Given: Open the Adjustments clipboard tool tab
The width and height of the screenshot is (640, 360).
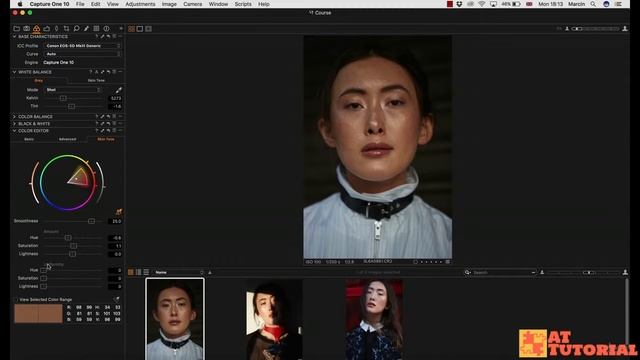Looking at the screenshot, I should tap(96, 29).
